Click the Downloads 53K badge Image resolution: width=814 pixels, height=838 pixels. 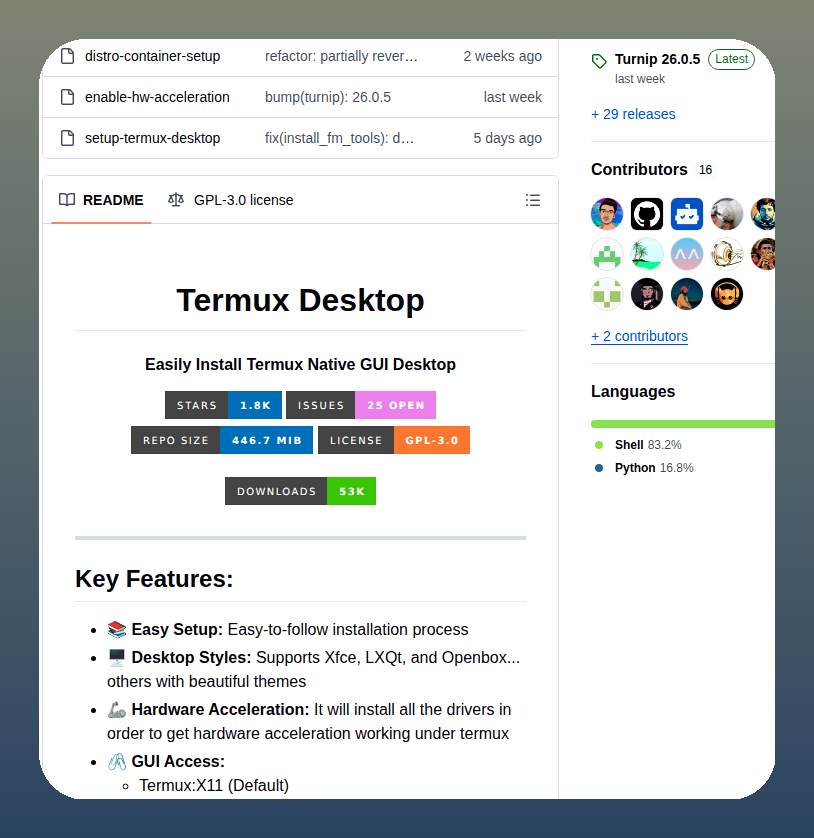pyautogui.click(x=300, y=491)
